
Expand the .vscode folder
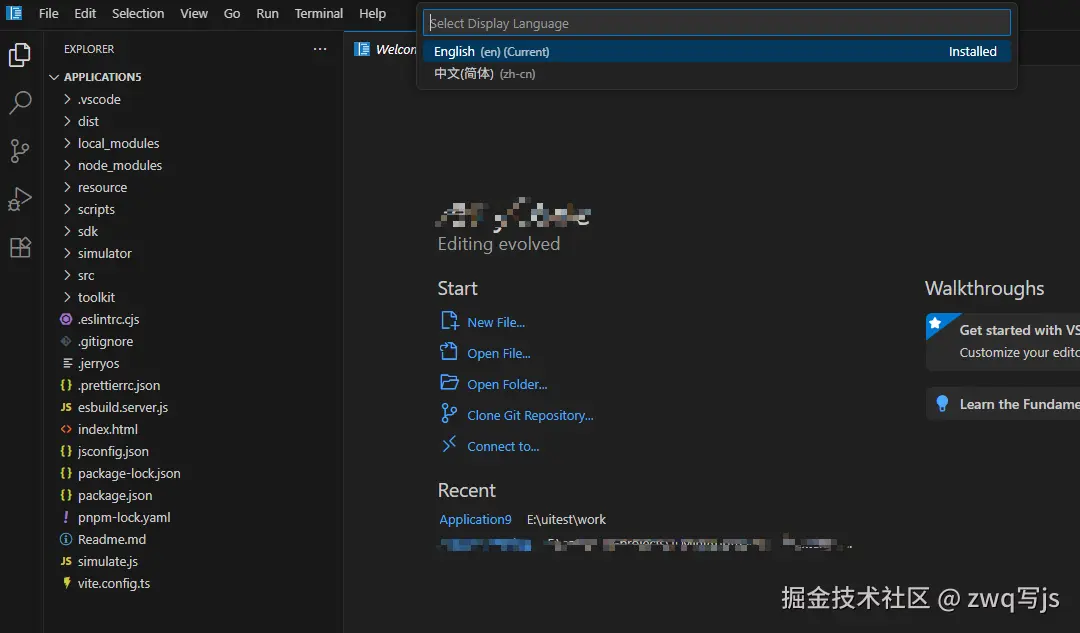[67, 99]
